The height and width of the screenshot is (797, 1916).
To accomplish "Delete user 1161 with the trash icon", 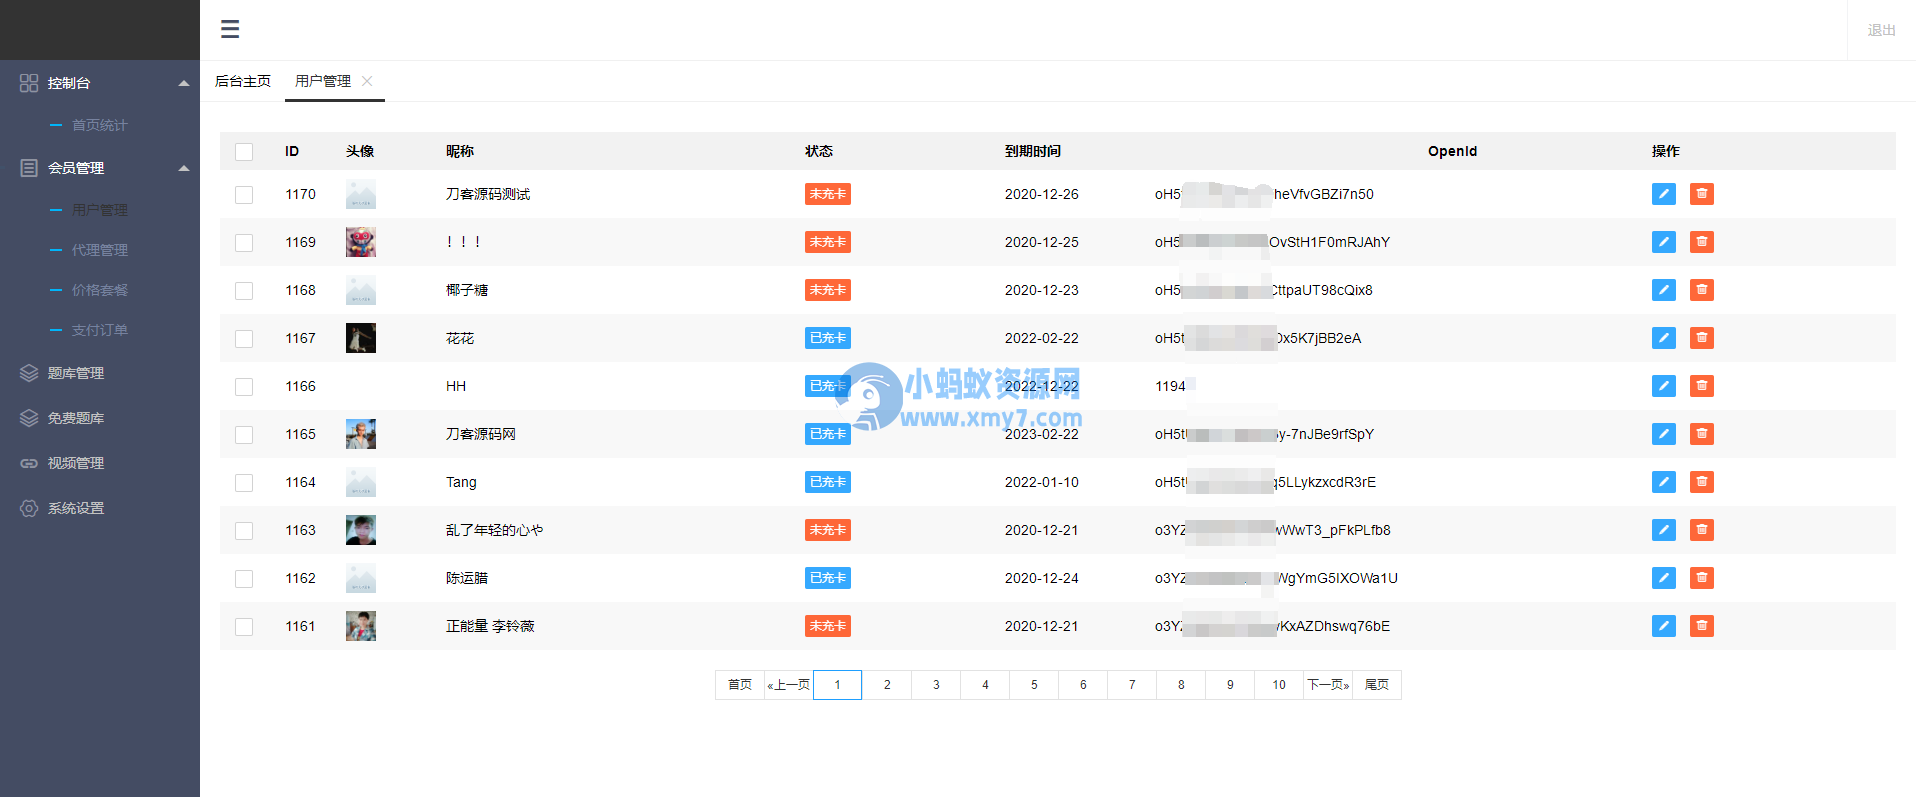I will (1701, 626).
